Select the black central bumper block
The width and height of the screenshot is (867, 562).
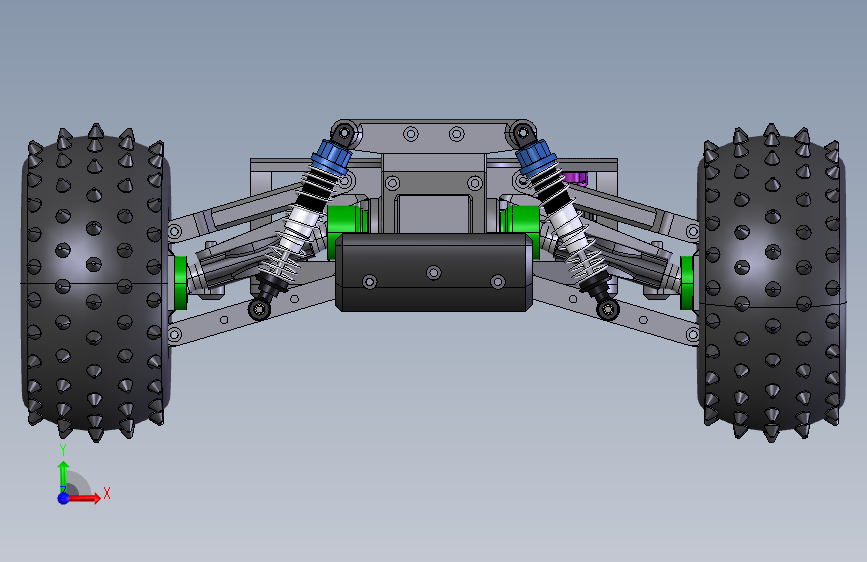pos(434,272)
